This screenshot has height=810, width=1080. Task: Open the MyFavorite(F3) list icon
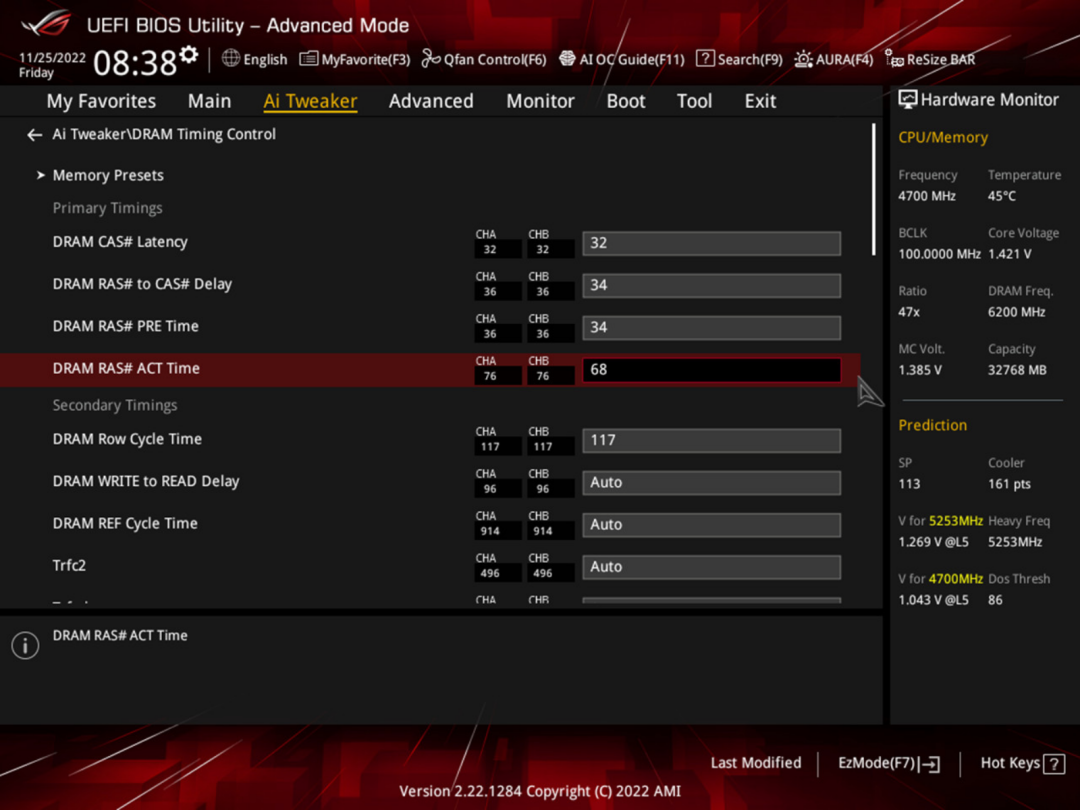pyautogui.click(x=308, y=59)
